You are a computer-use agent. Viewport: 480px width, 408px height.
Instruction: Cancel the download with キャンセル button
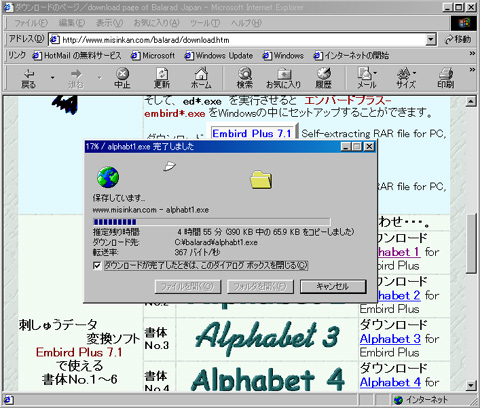(x=333, y=286)
